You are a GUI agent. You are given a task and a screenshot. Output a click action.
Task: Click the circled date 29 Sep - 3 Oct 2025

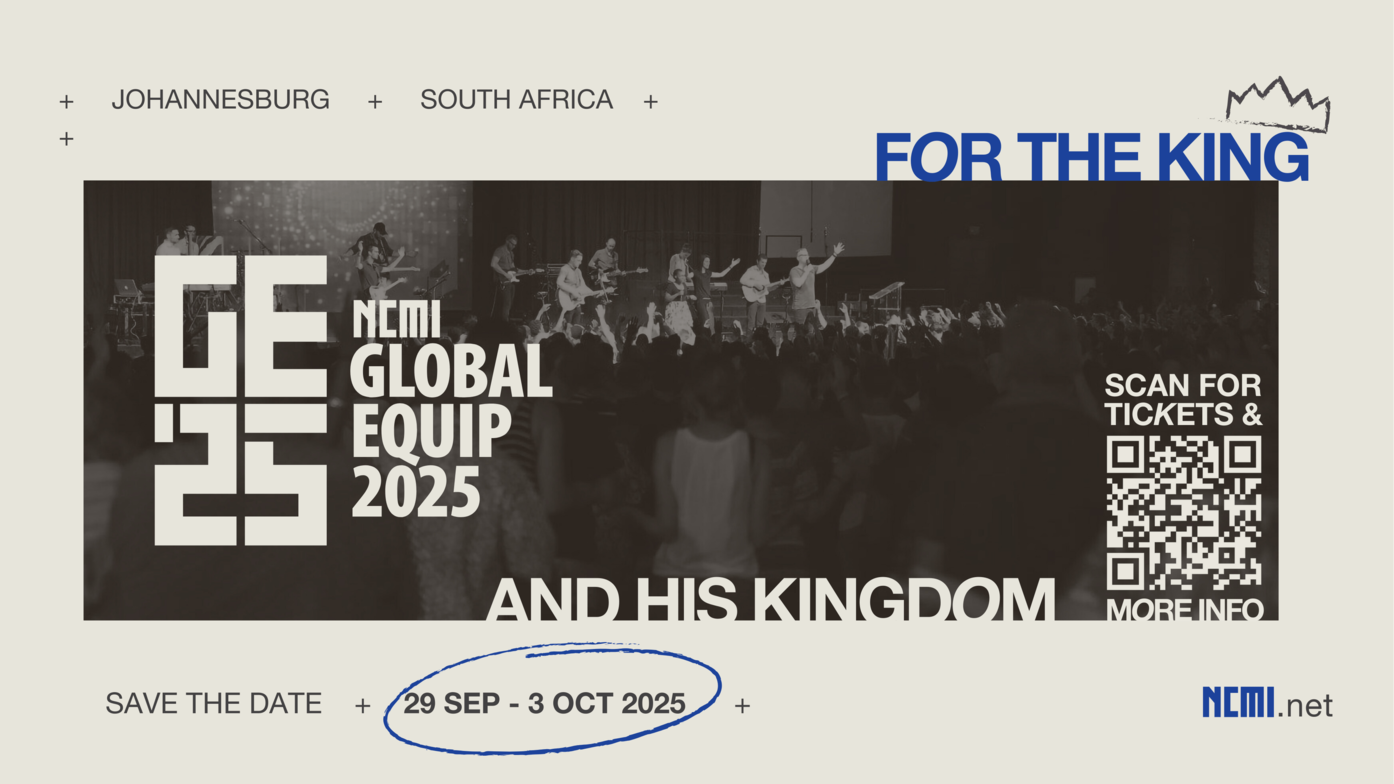pos(545,703)
